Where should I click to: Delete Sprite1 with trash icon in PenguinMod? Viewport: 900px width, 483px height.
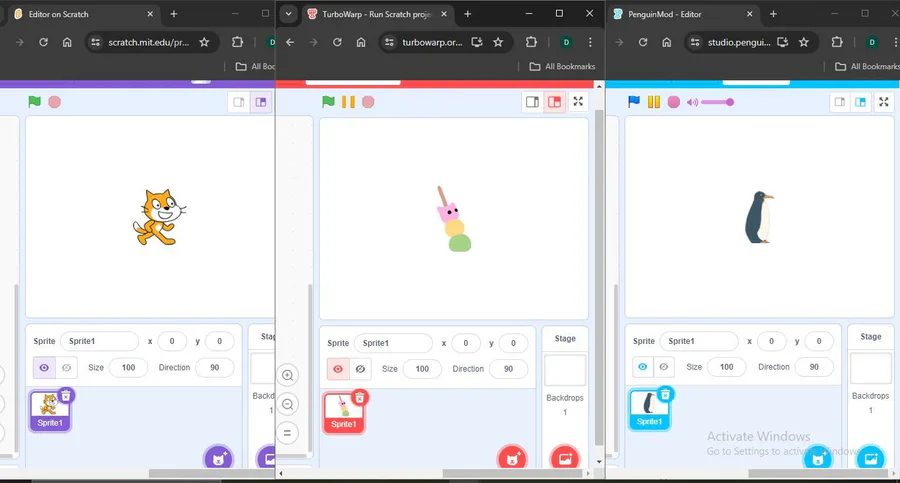[665, 395]
